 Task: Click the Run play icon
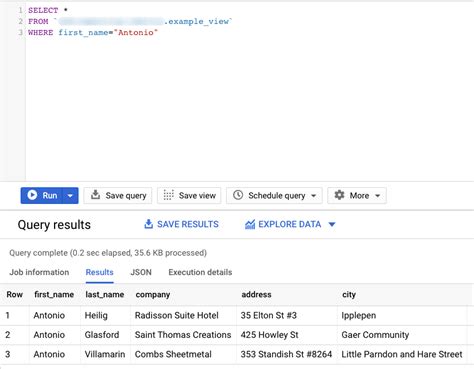point(32,195)
